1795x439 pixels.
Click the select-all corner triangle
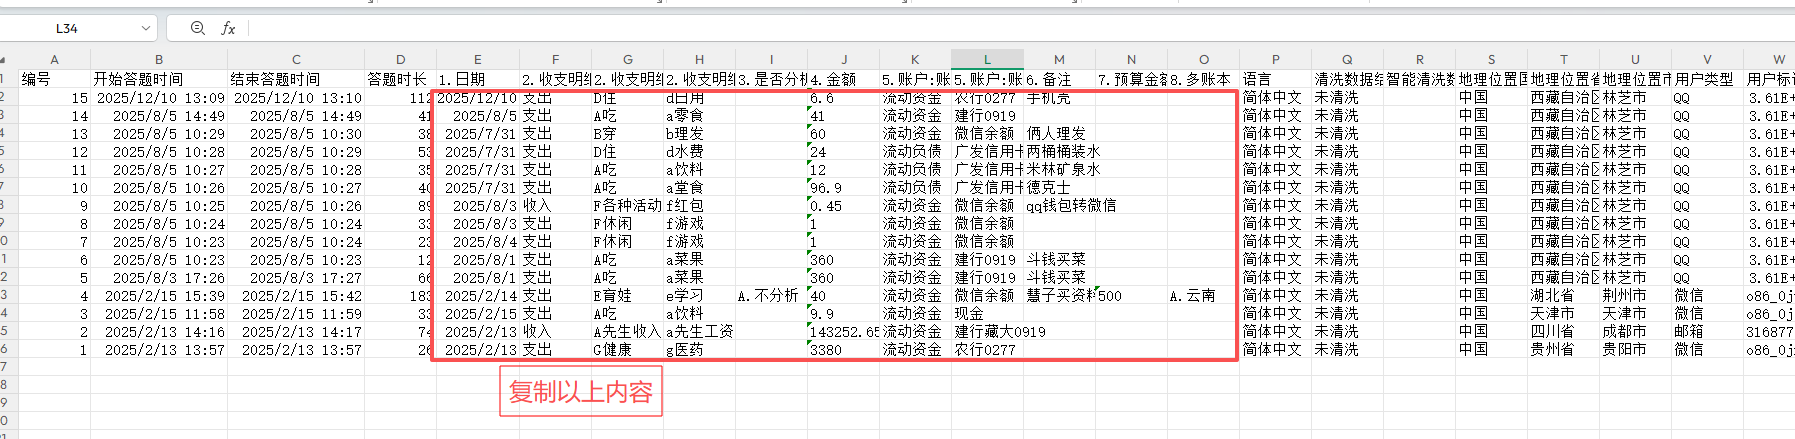pos(4,60)
